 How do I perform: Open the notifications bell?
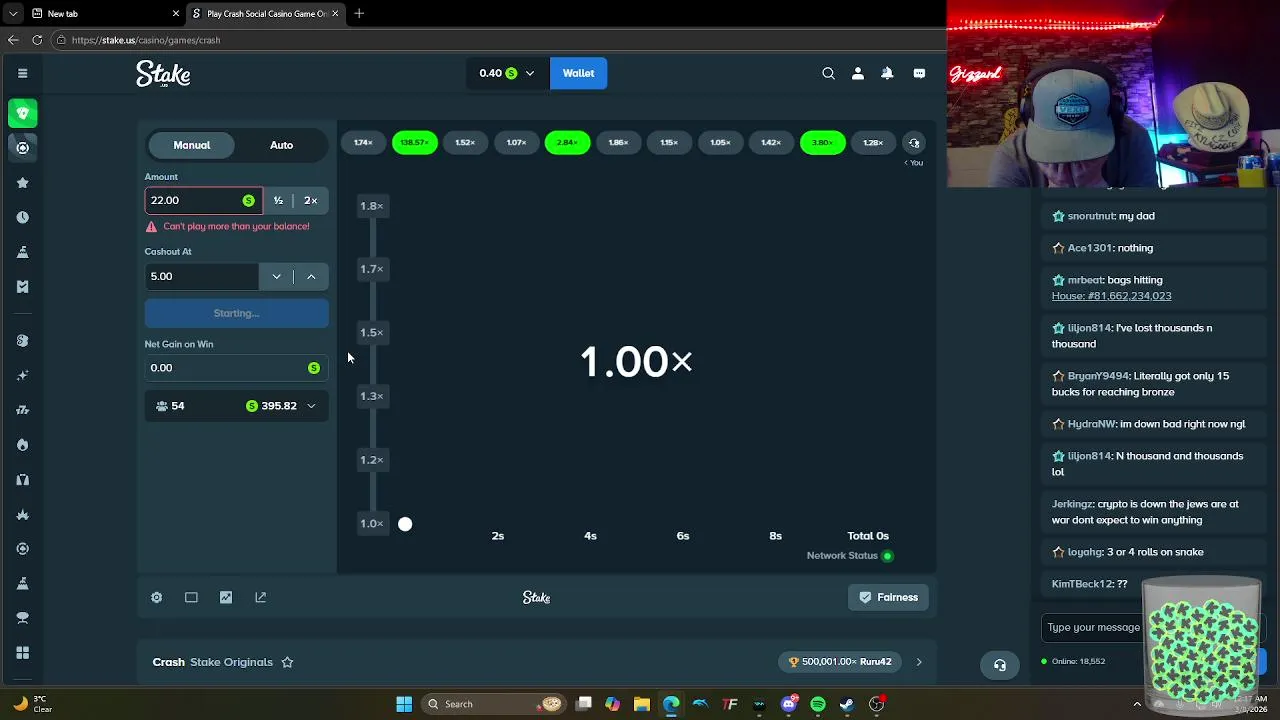coord(887,73)
